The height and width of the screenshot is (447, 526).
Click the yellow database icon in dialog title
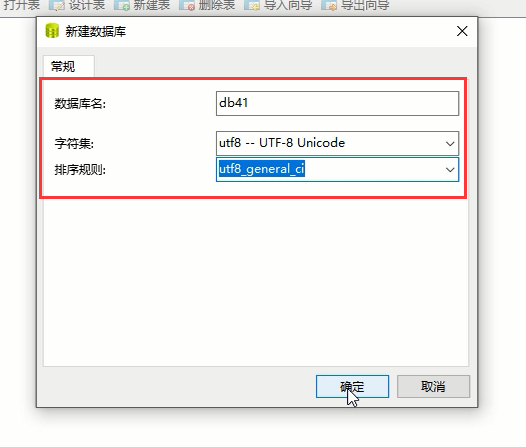tap(52, 31)
